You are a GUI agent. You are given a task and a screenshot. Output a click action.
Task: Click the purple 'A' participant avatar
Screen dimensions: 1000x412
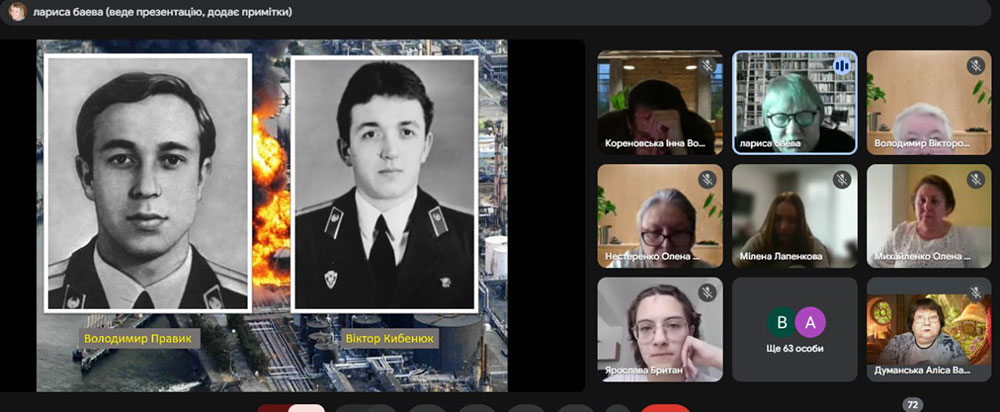810,321
